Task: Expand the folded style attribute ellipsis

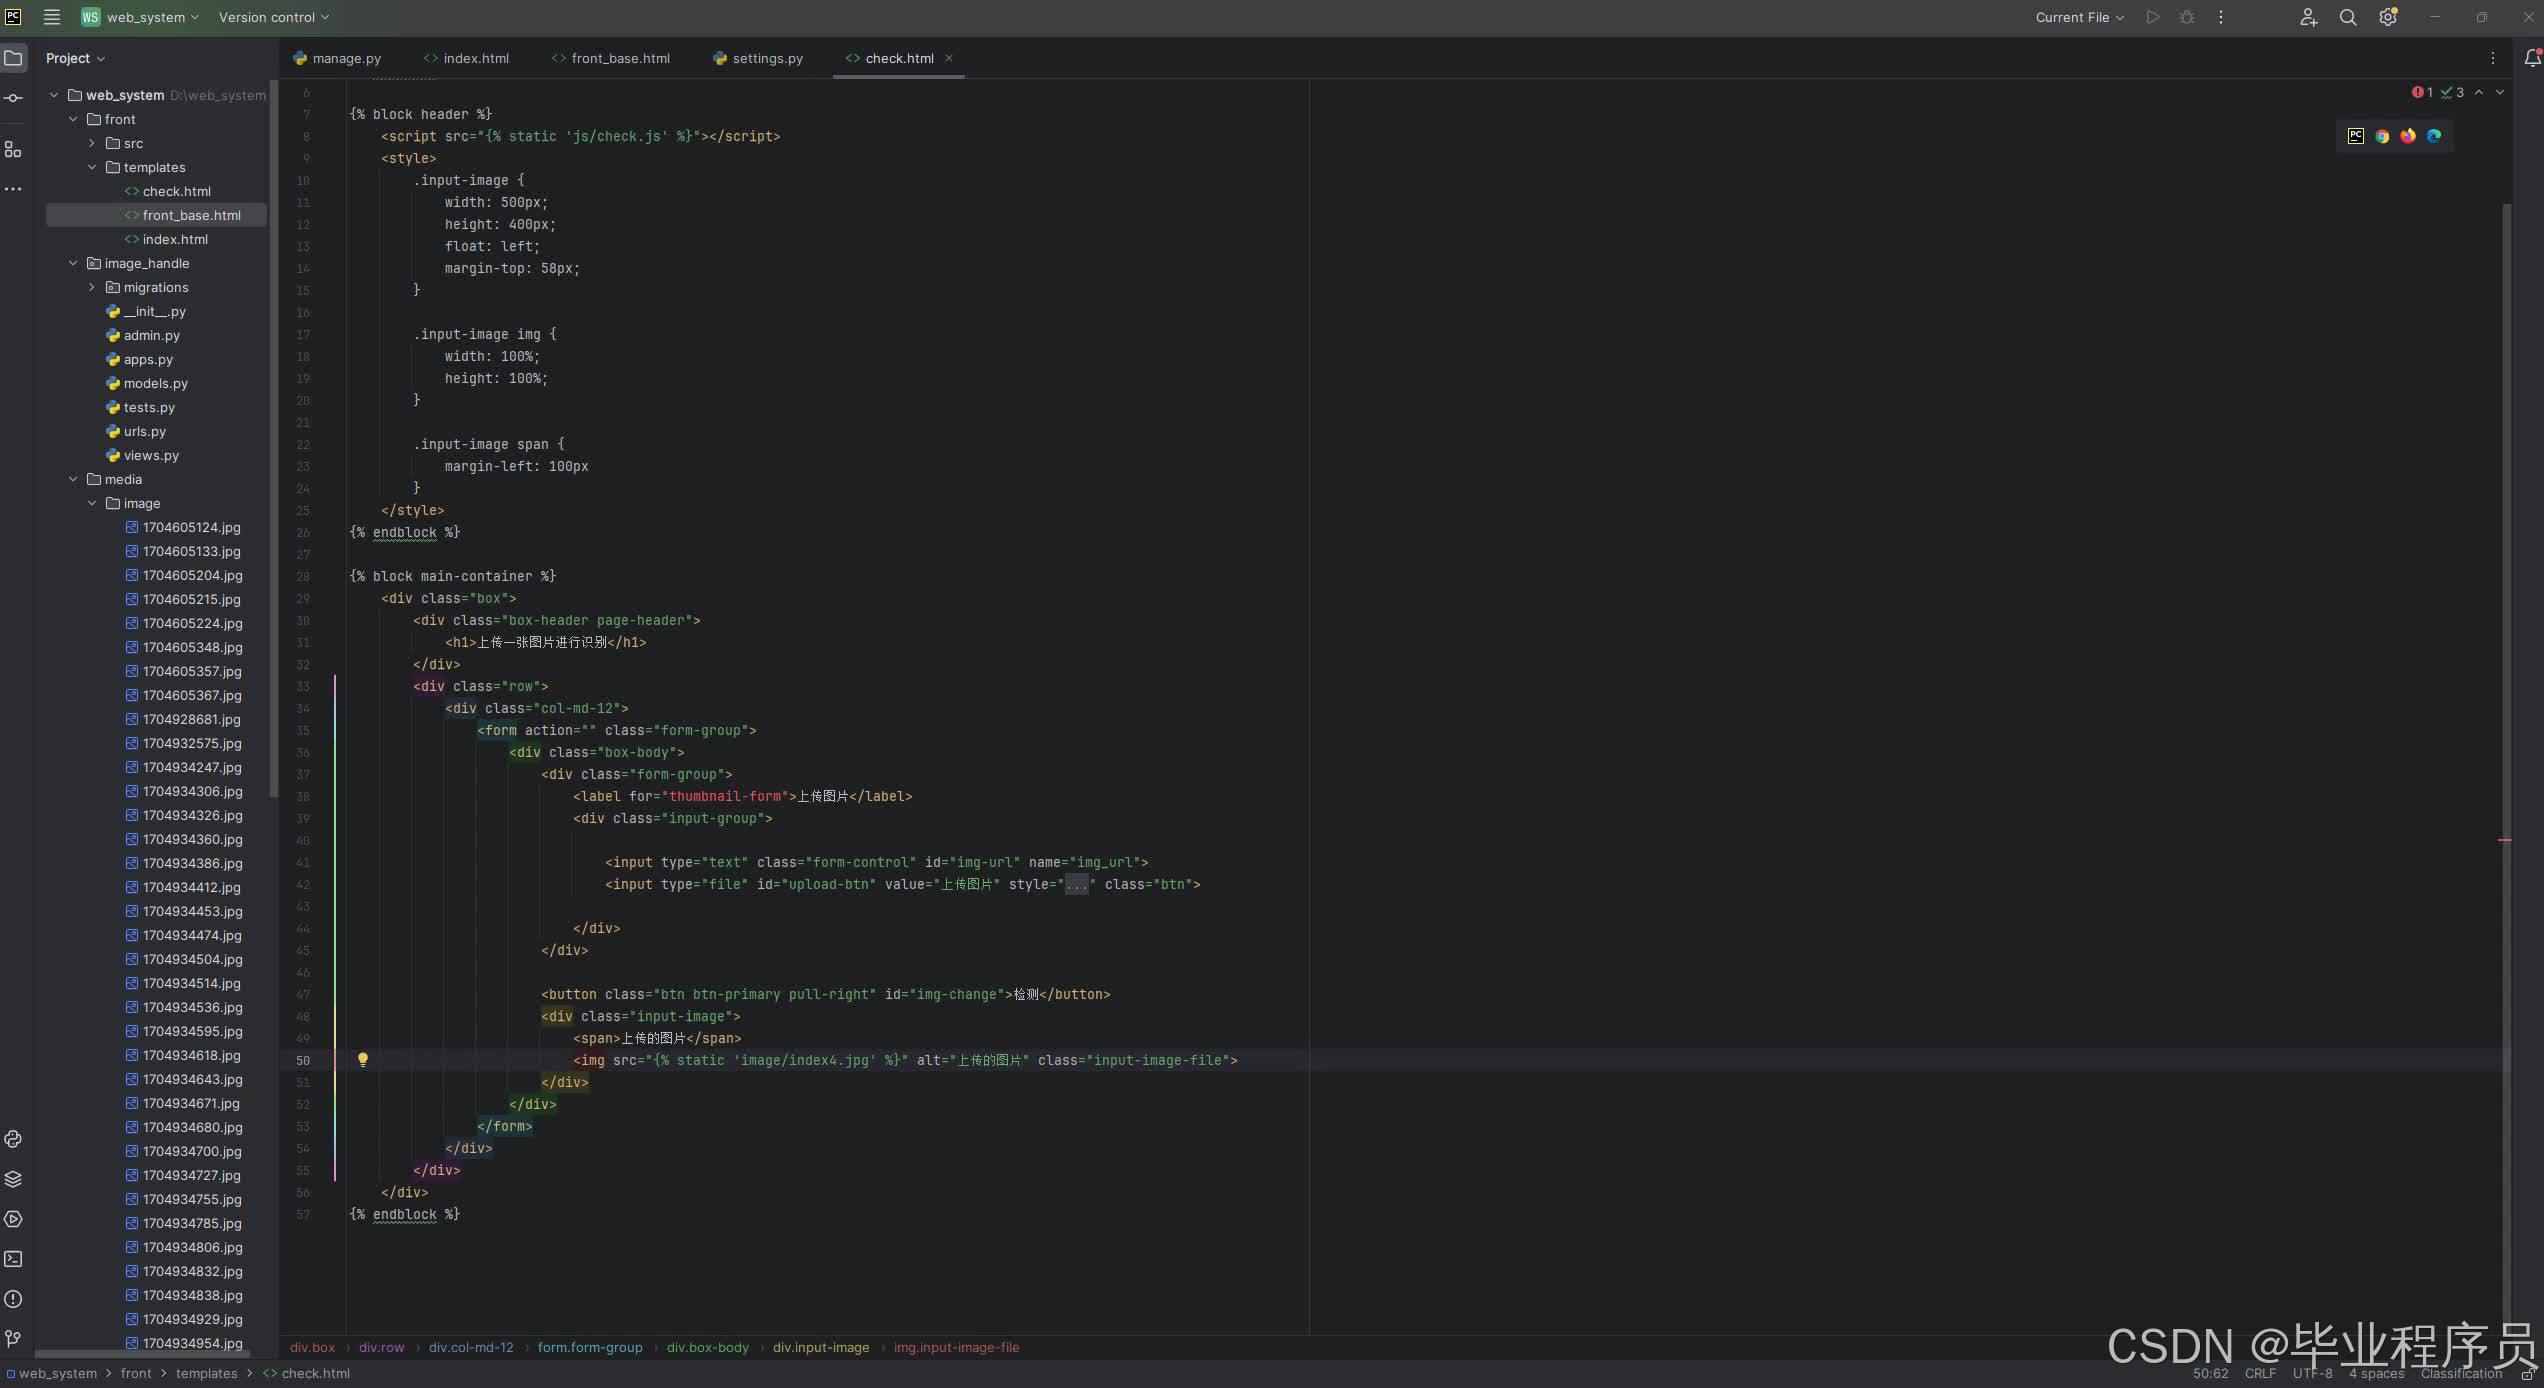Action: coord(1076,885)
